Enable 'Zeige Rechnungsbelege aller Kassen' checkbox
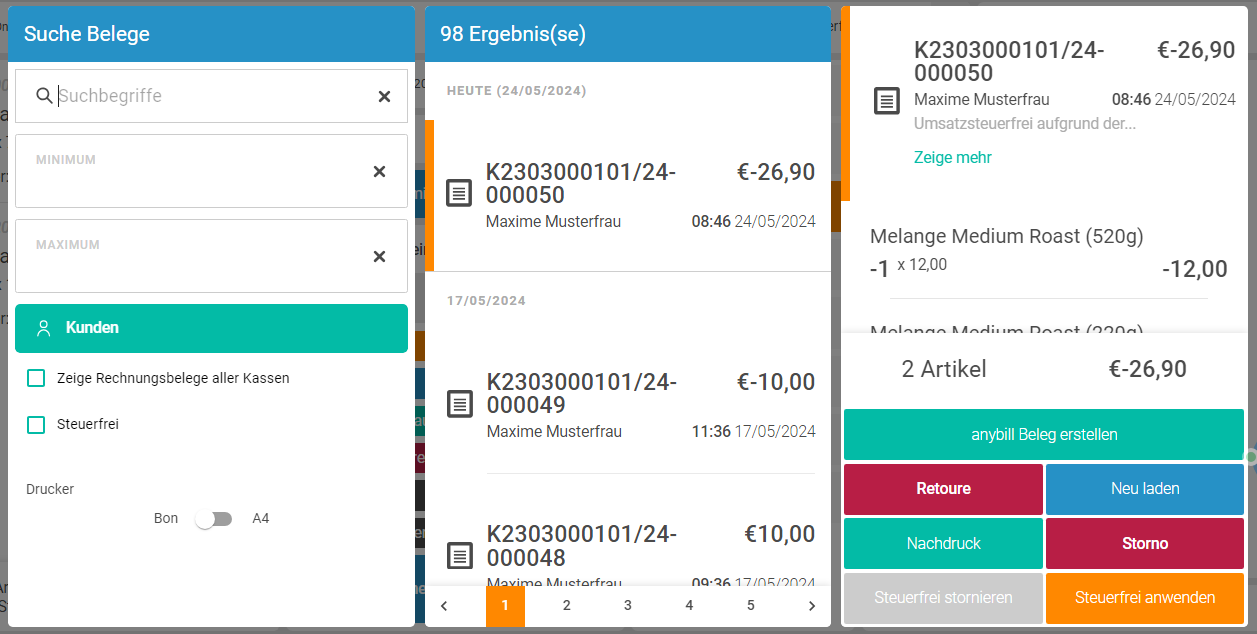 click(x=37, y=378)
